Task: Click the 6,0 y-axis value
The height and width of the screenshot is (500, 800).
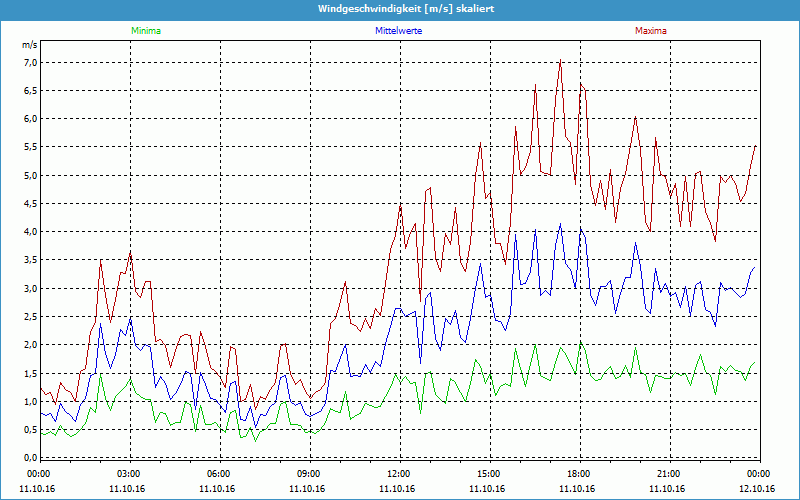Action: pyautogui.click(x=31, y=118)
